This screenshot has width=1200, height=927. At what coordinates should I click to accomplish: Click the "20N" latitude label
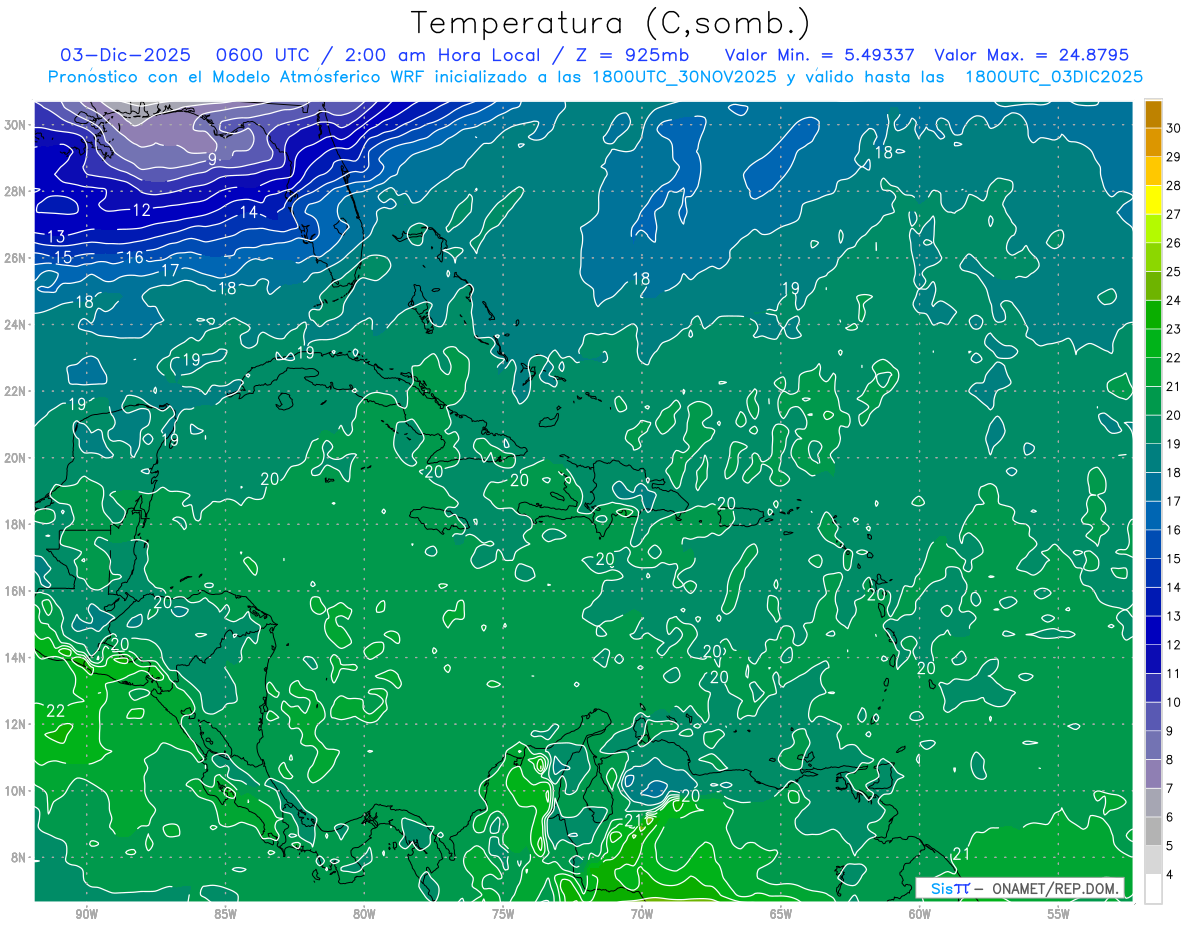click(17, 458)
